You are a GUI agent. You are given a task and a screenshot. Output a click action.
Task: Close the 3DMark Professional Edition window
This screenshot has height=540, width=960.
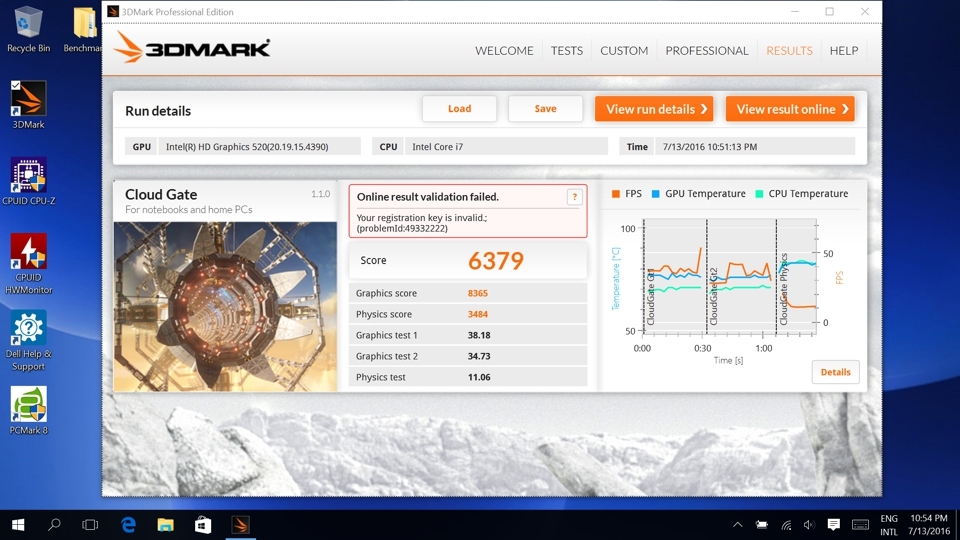[864, 12]
